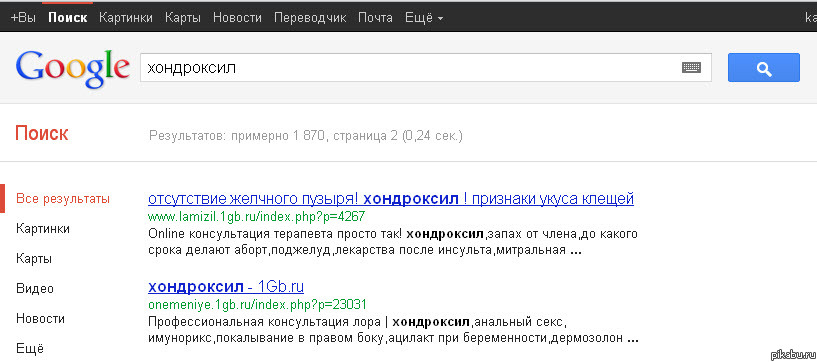Image resolution: width=817 pixels, height=362 pixels.
Task: Click the URL www.lamizil.1gb.ru/index.php?p=4267
Action: (x=256, y=216)
